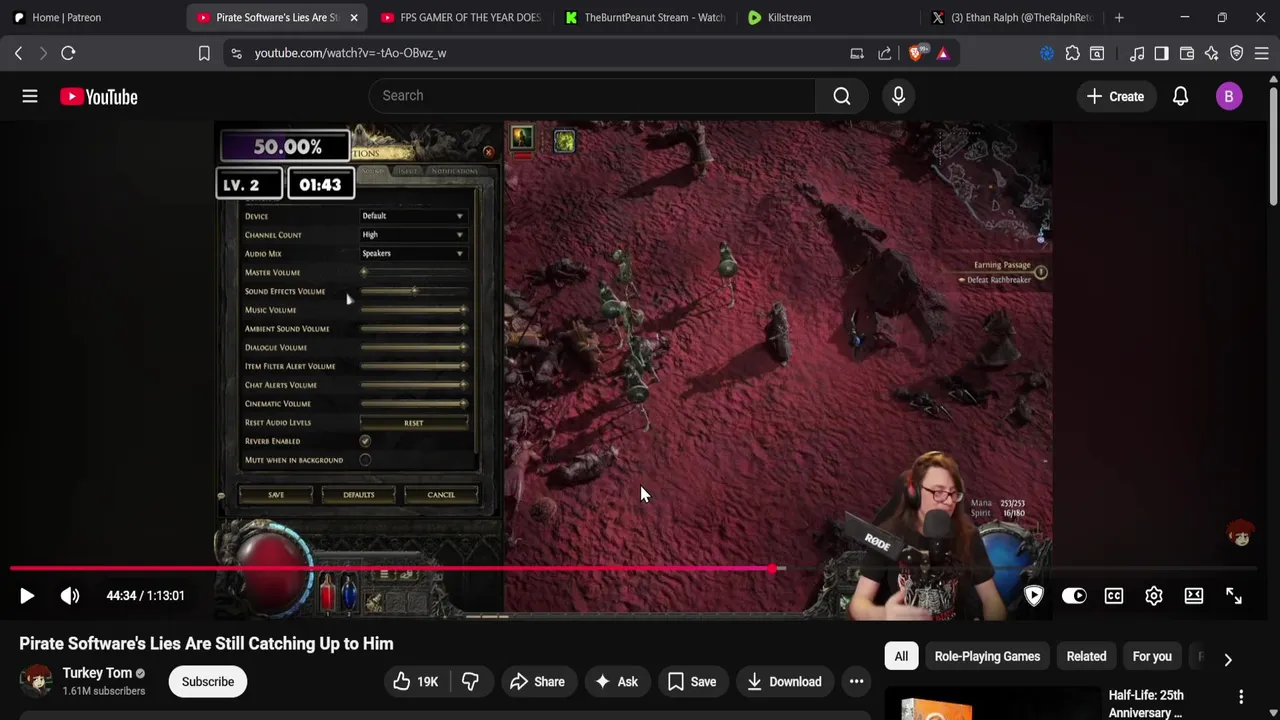Viewport: 1280px width, 720px height.
Task: Share this video
Action: click(x=537, y=682)
